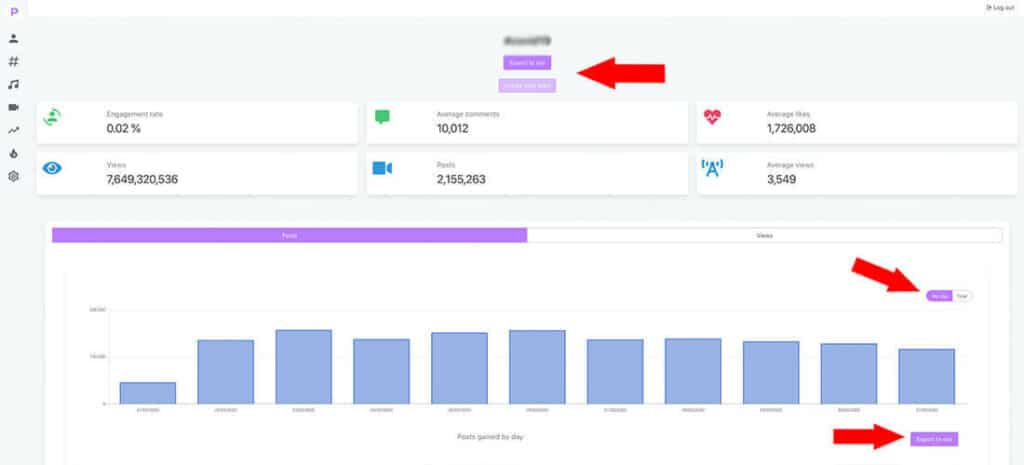The width and height of the screenshot is (1024, 465).
Task: Open the hashtag section in sidebar
Action: point(13,62)
